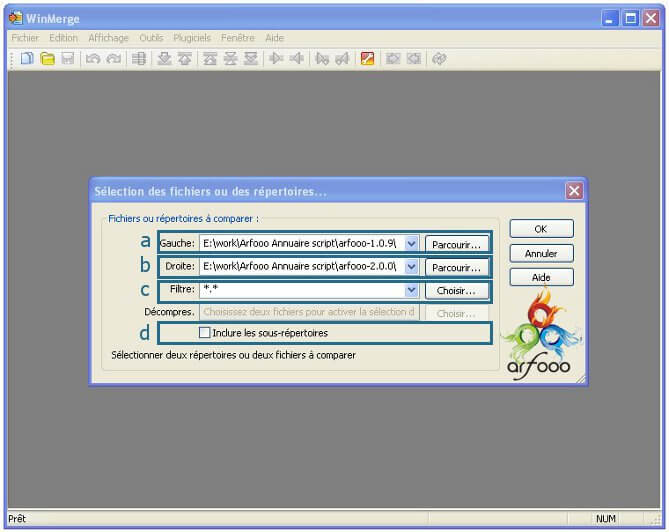Click the Annuler button

pos(541,253)
